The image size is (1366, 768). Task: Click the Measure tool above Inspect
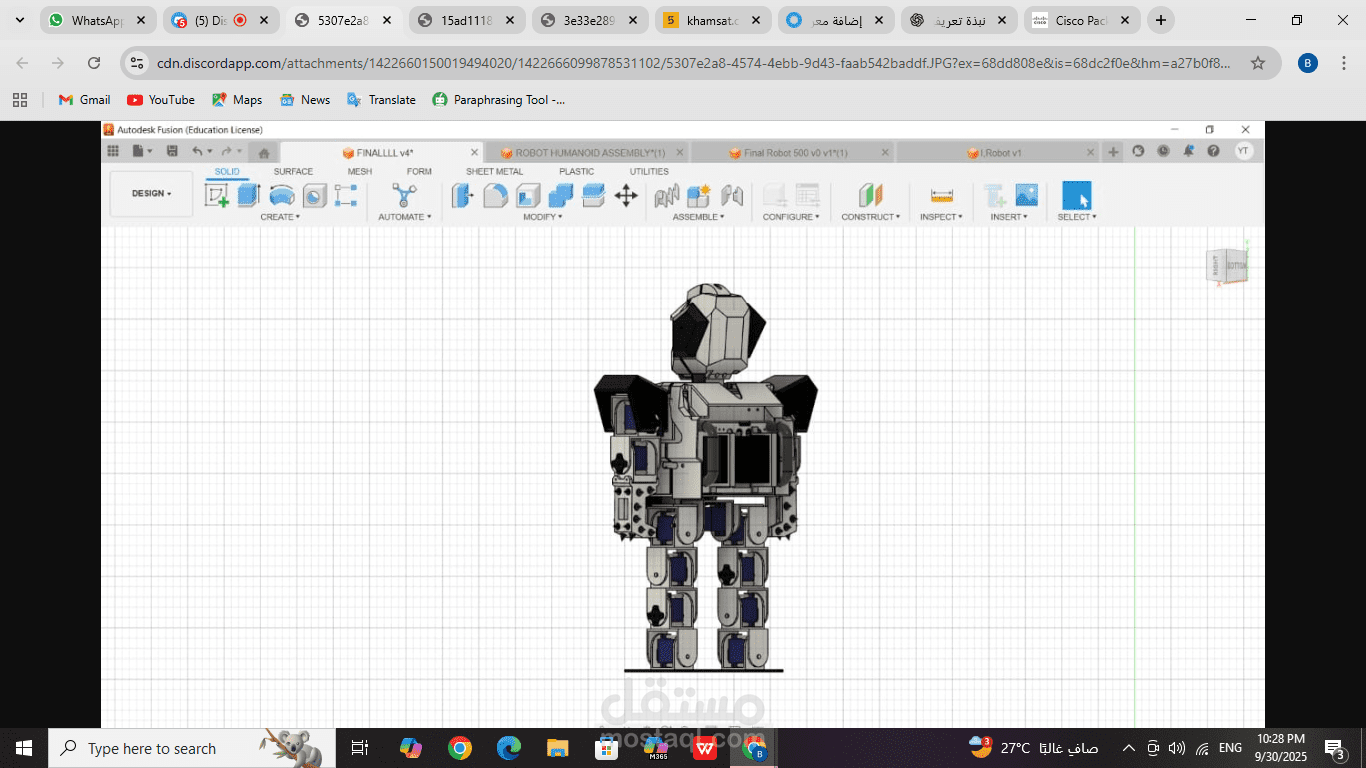pos(941,195)
